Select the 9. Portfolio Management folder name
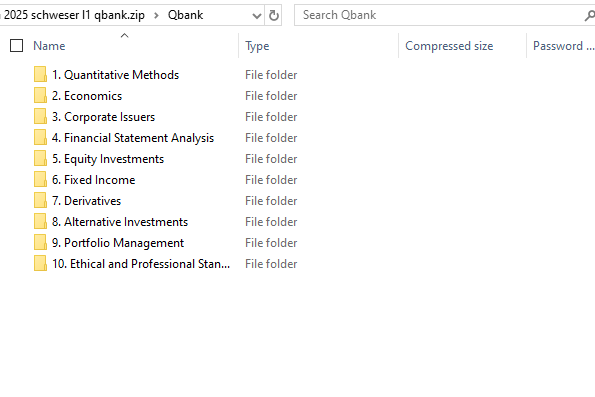This screenshot has width=595, height=397. 118,243
